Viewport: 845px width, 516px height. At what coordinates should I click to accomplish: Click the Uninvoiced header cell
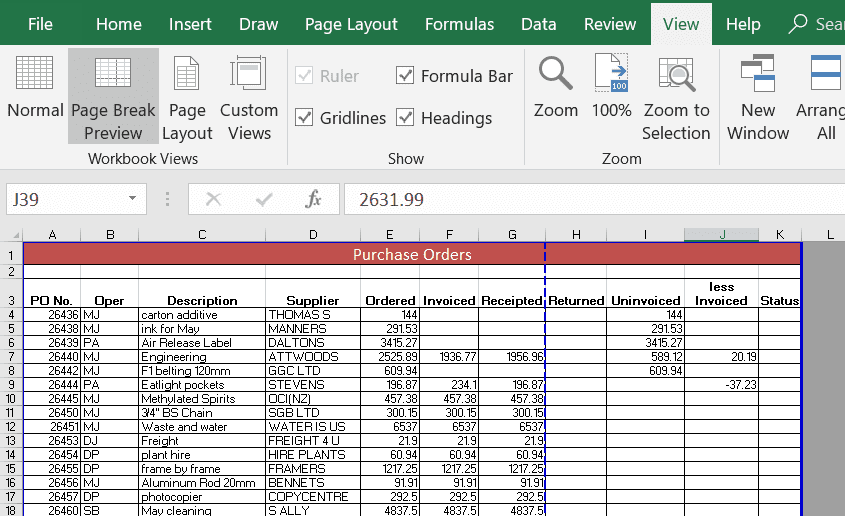(x=646, y=294)
